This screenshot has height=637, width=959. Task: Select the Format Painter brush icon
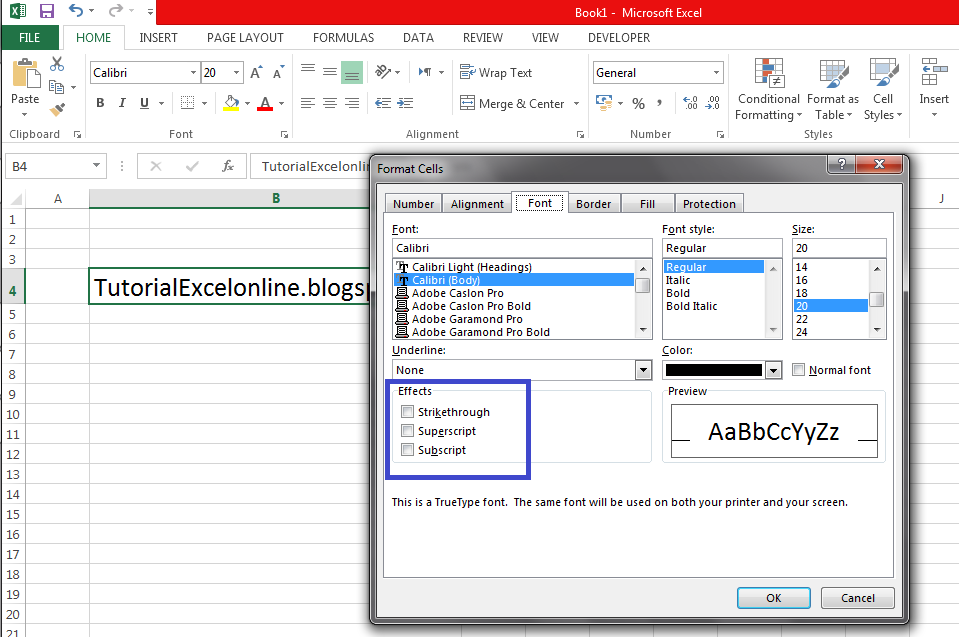click(x=57, y=109)
